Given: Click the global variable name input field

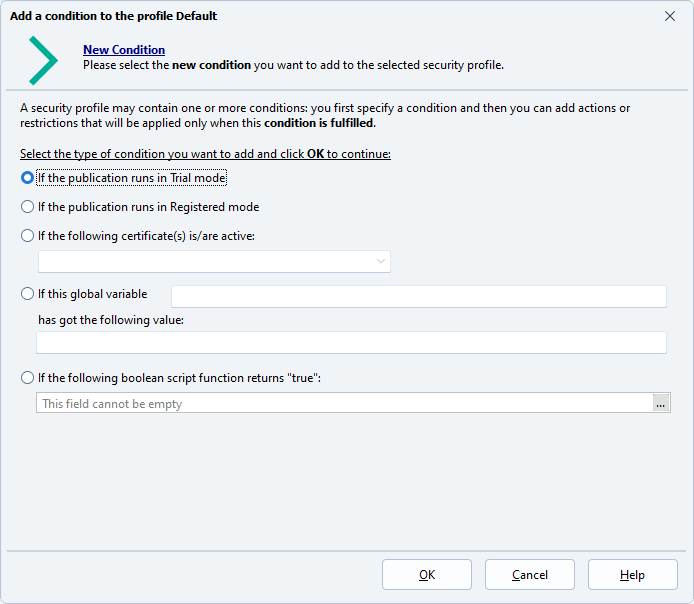Looking at the screenshot, I should [419, 296].
